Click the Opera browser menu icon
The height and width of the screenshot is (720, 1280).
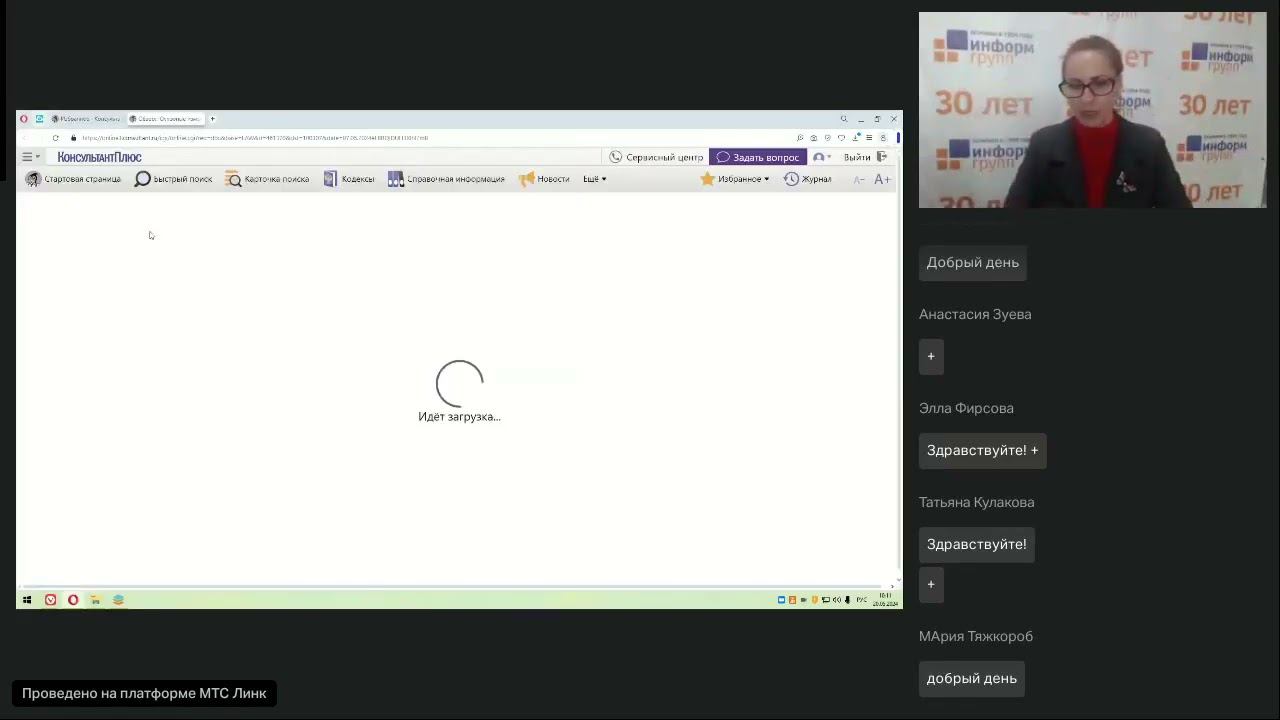click(24, 119)
